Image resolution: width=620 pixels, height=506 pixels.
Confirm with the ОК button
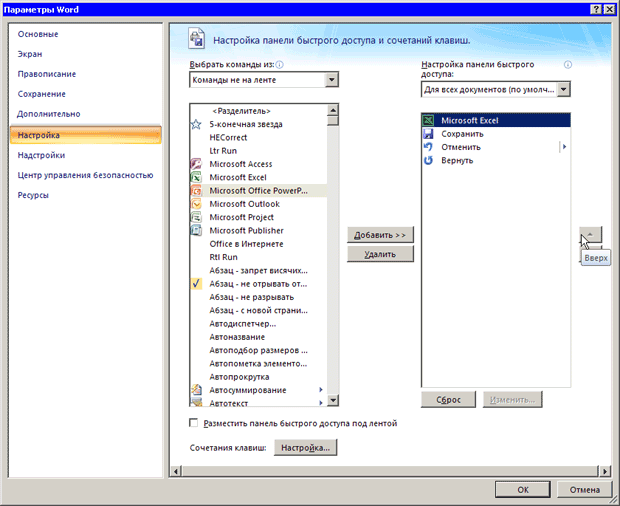click(523, 490)
